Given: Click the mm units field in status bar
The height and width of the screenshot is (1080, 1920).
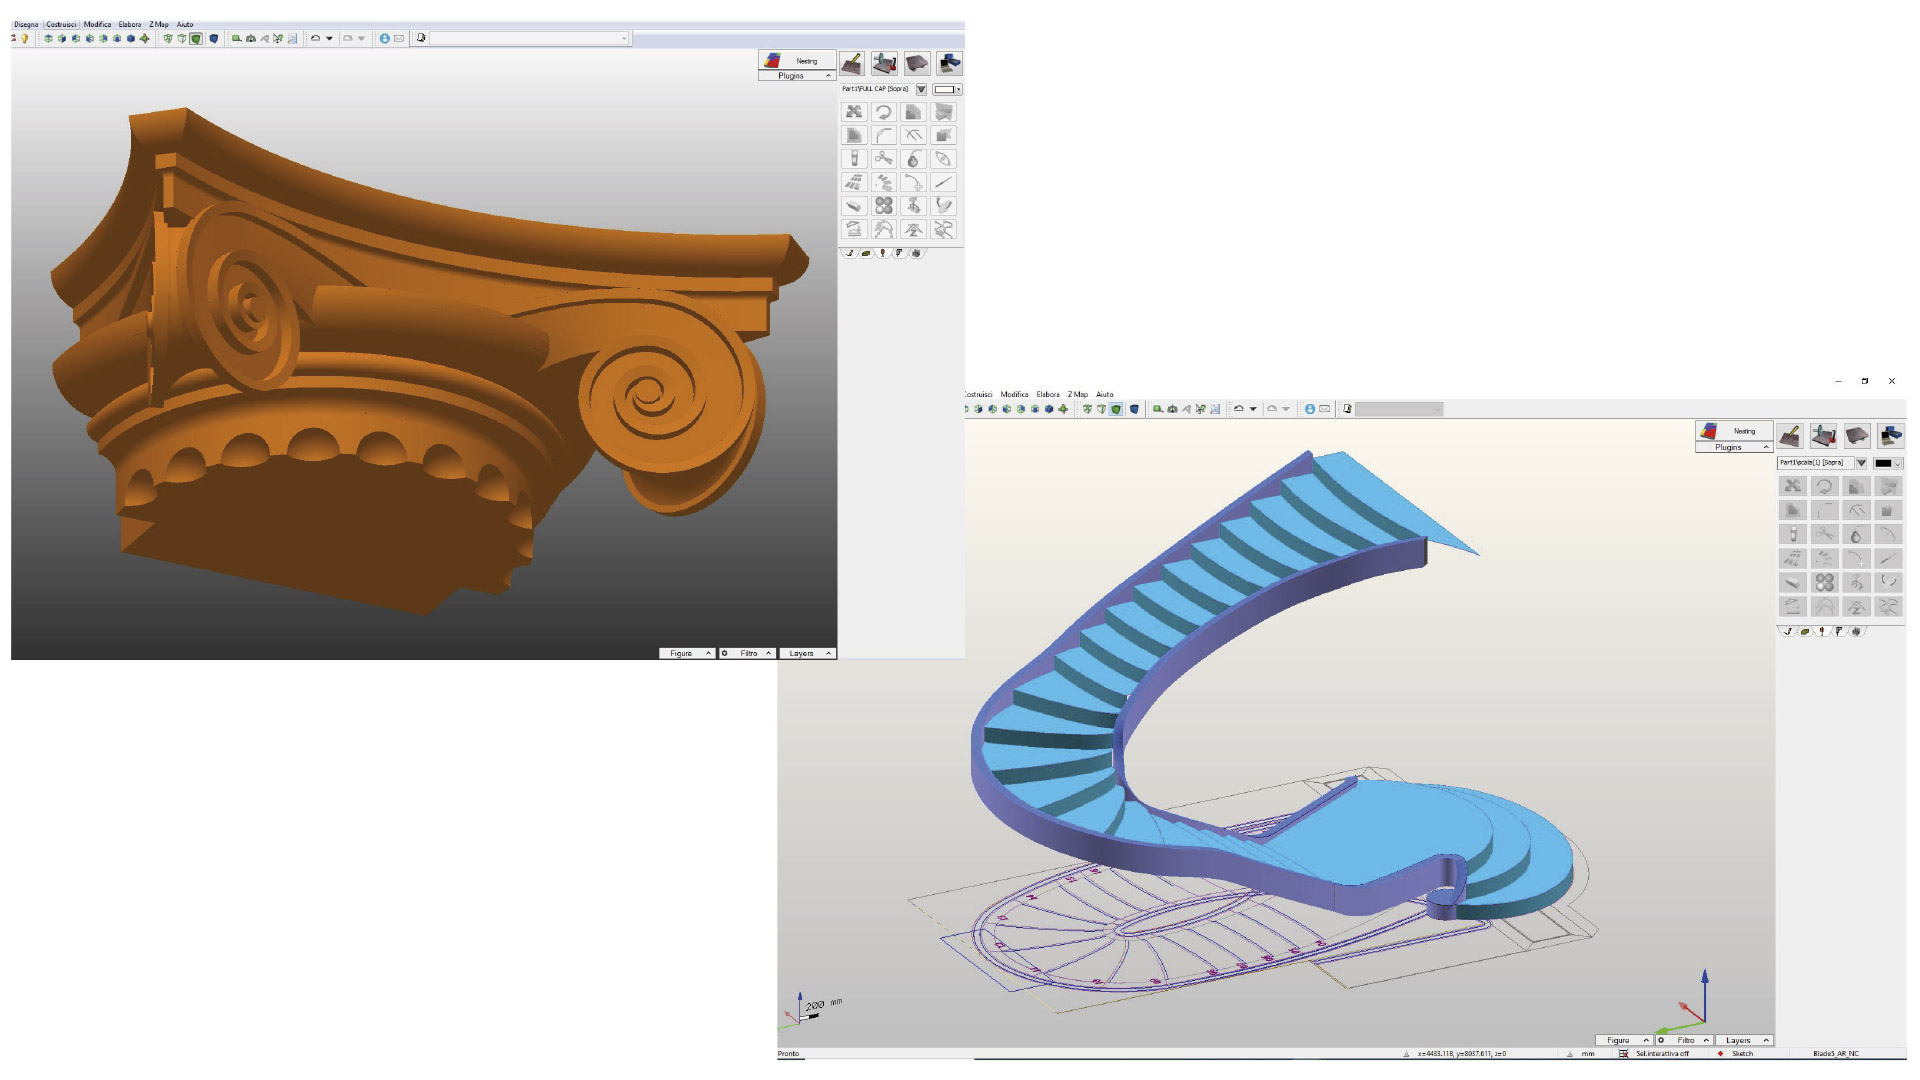Looking at the screenshot, I should click(x=1588, y=1053).
